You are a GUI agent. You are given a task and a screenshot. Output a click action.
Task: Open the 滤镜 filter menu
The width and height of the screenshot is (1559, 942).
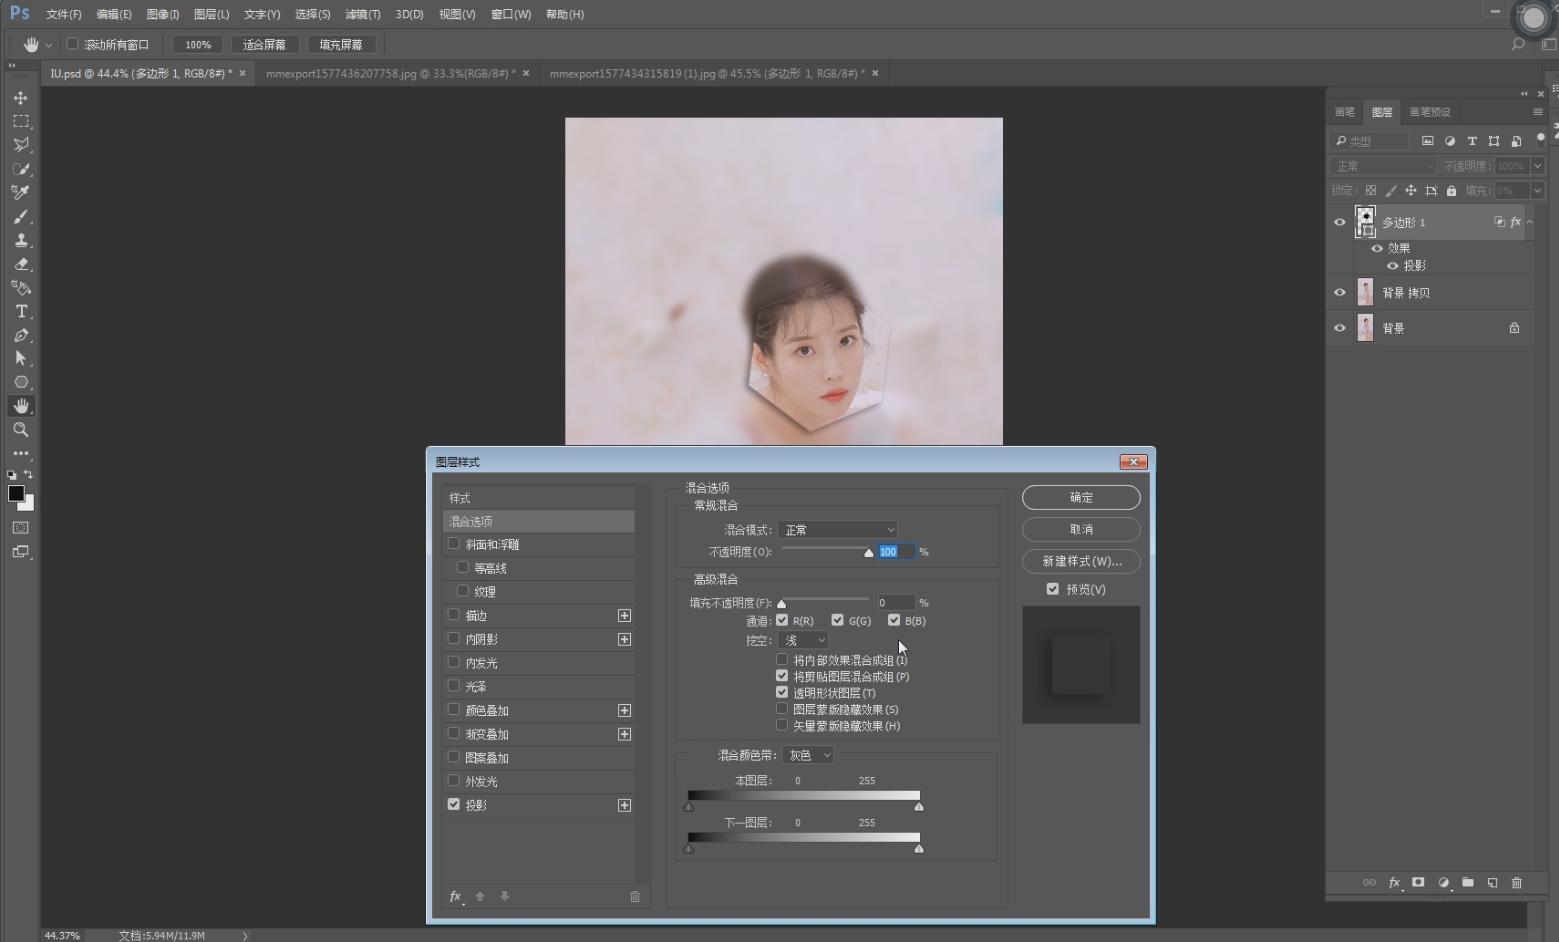coord(362,14)
